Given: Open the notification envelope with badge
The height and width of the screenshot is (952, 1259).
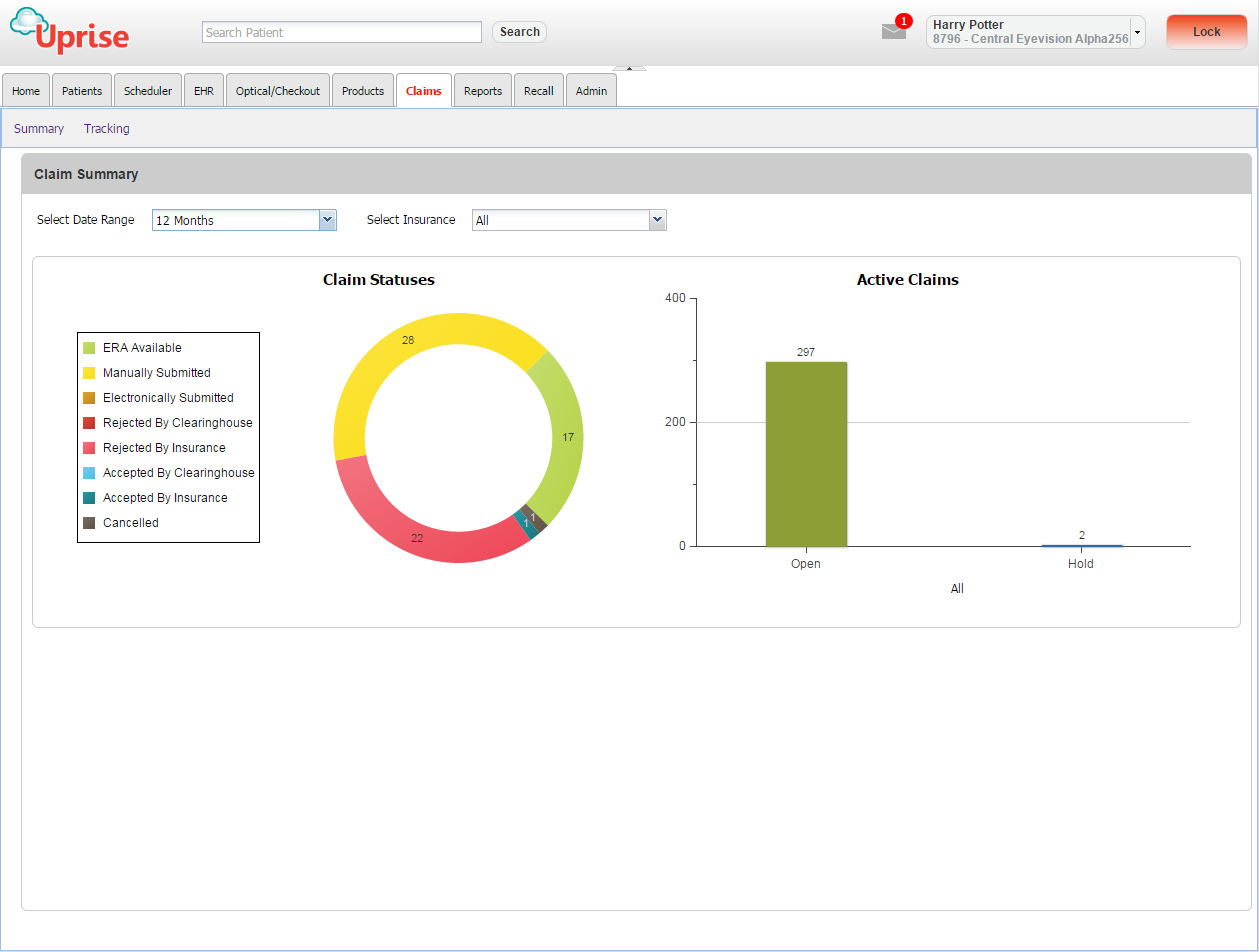Looking at the screenshot, I should click(x=893, y=31).
